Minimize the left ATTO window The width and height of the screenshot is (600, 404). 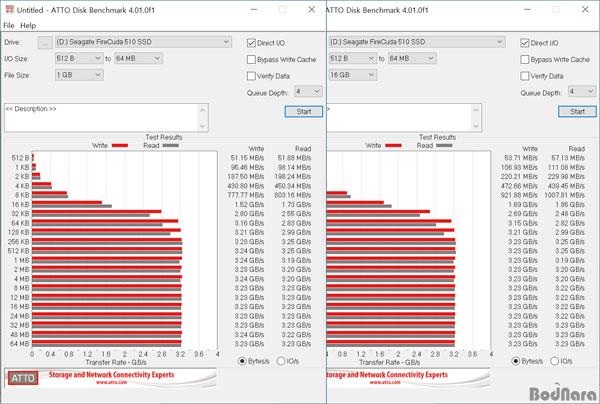point(254,10)
